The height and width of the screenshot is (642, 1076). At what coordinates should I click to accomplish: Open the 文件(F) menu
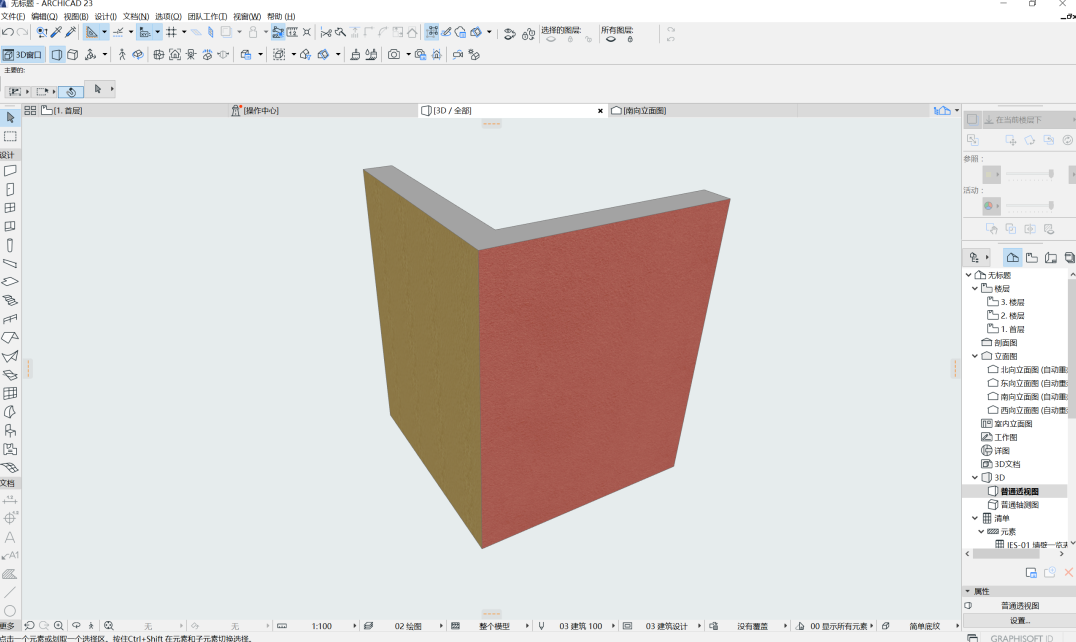pos(13,16)
